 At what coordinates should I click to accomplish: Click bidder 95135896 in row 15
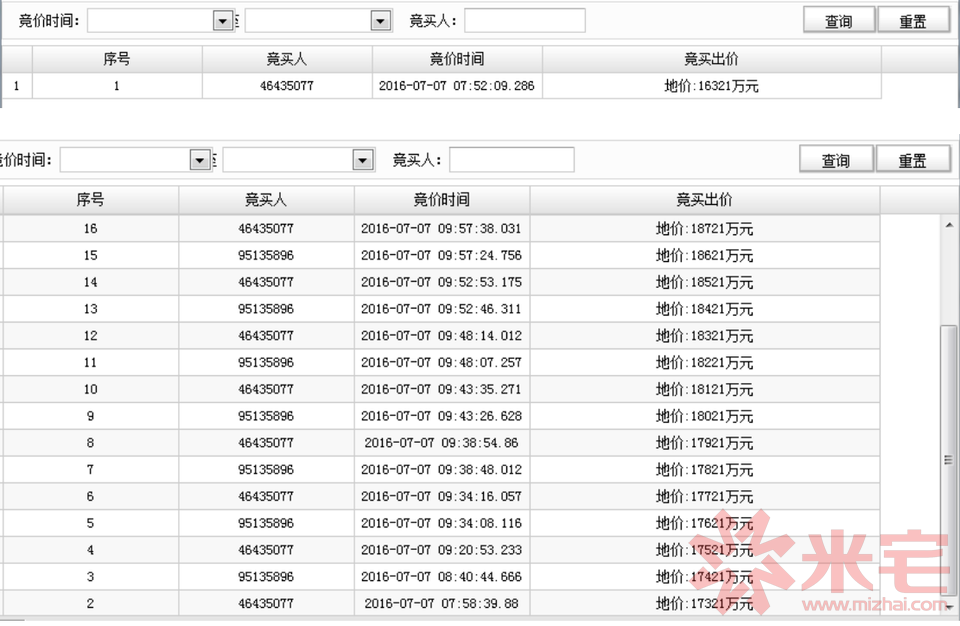point(266,255)
